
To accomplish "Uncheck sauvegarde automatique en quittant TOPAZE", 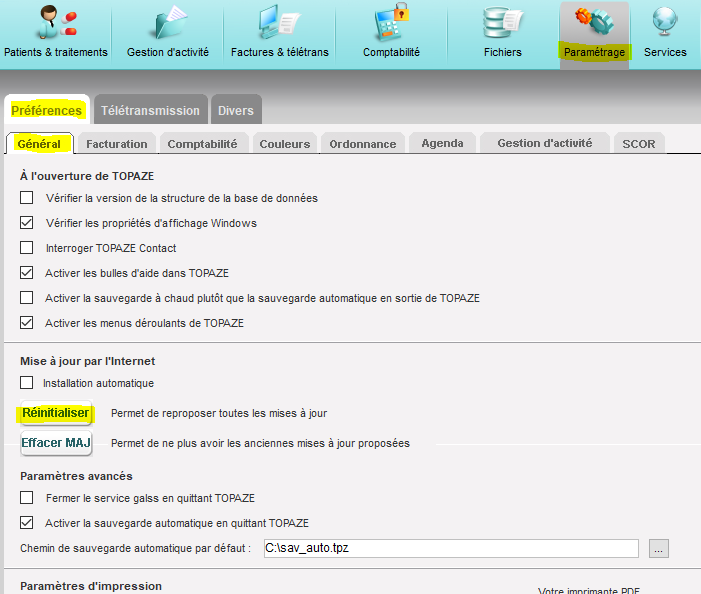I will pos(26,522).
